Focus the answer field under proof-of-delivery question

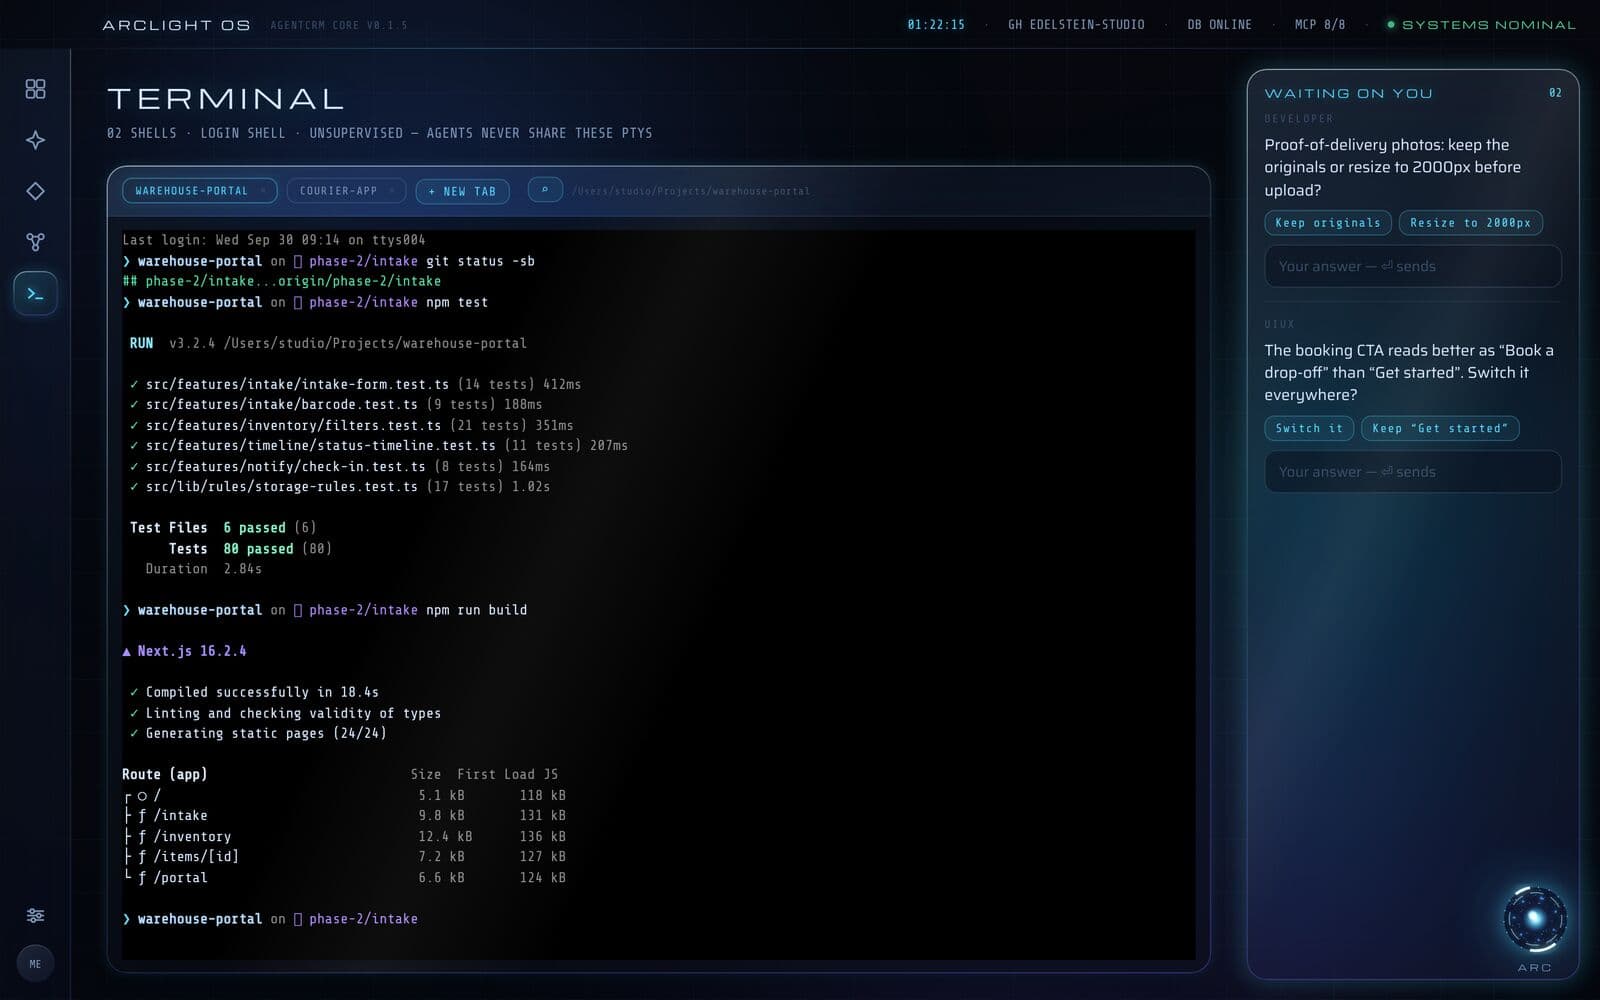[x=1412, y=266]
